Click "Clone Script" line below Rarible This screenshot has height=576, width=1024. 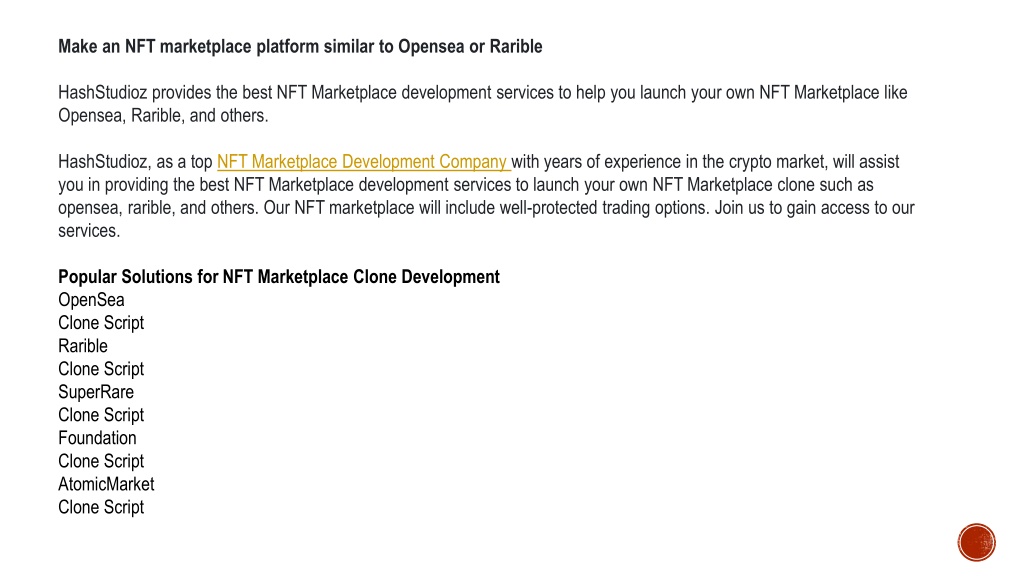click(x=101, y=369)
